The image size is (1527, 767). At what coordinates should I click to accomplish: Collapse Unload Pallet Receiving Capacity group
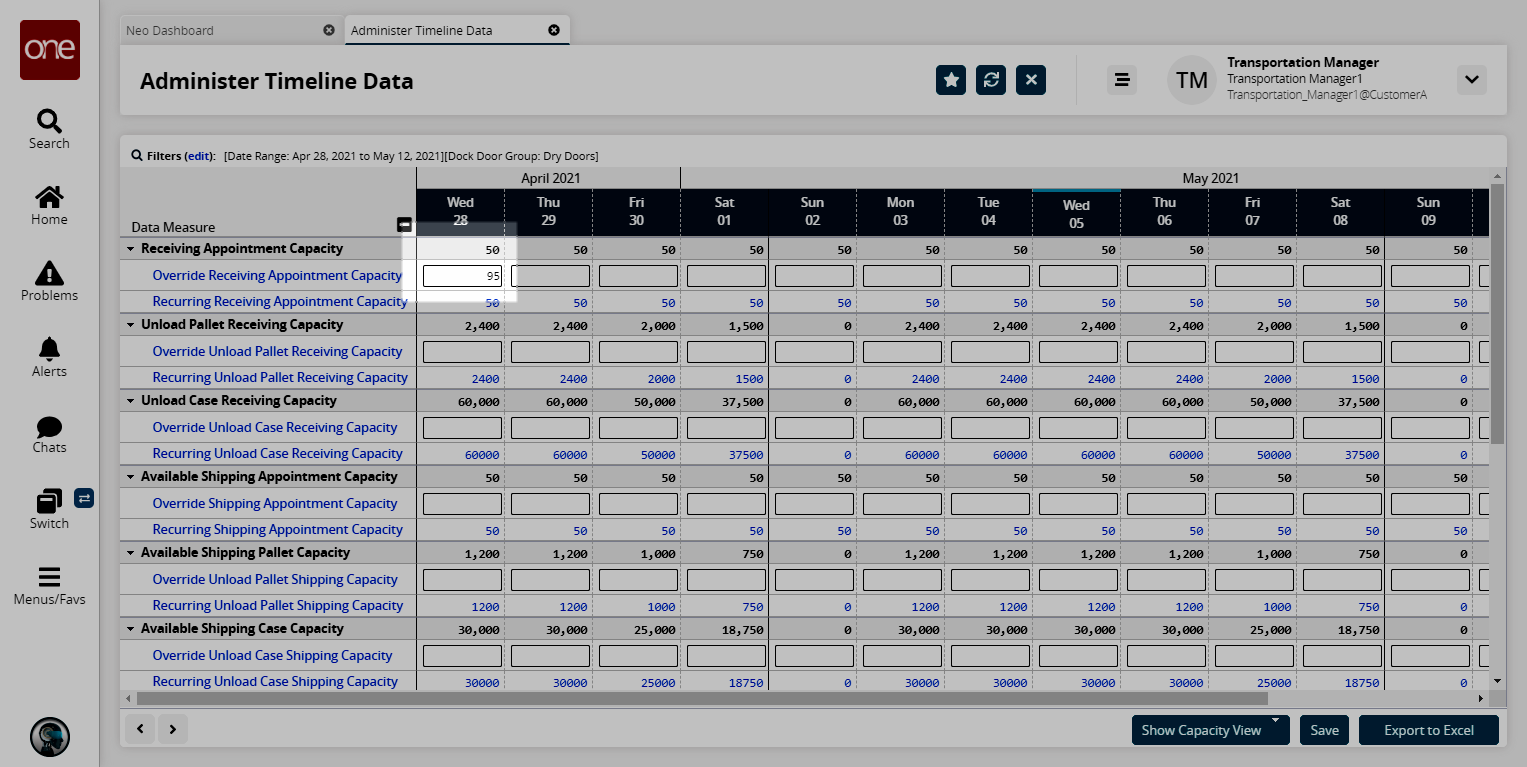click(x=131, y=325)
